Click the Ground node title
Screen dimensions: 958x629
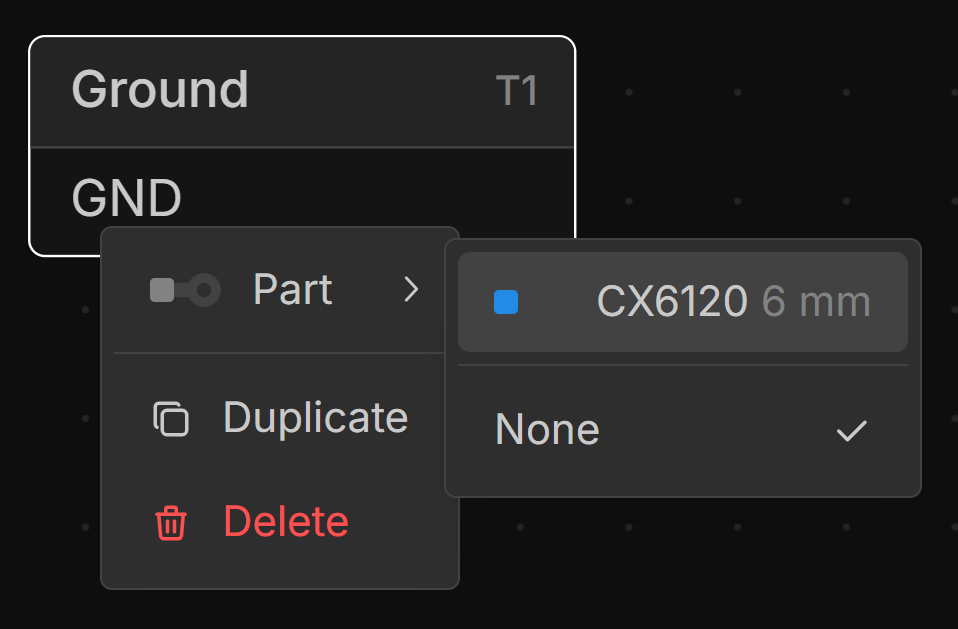[x=160, y=91]
